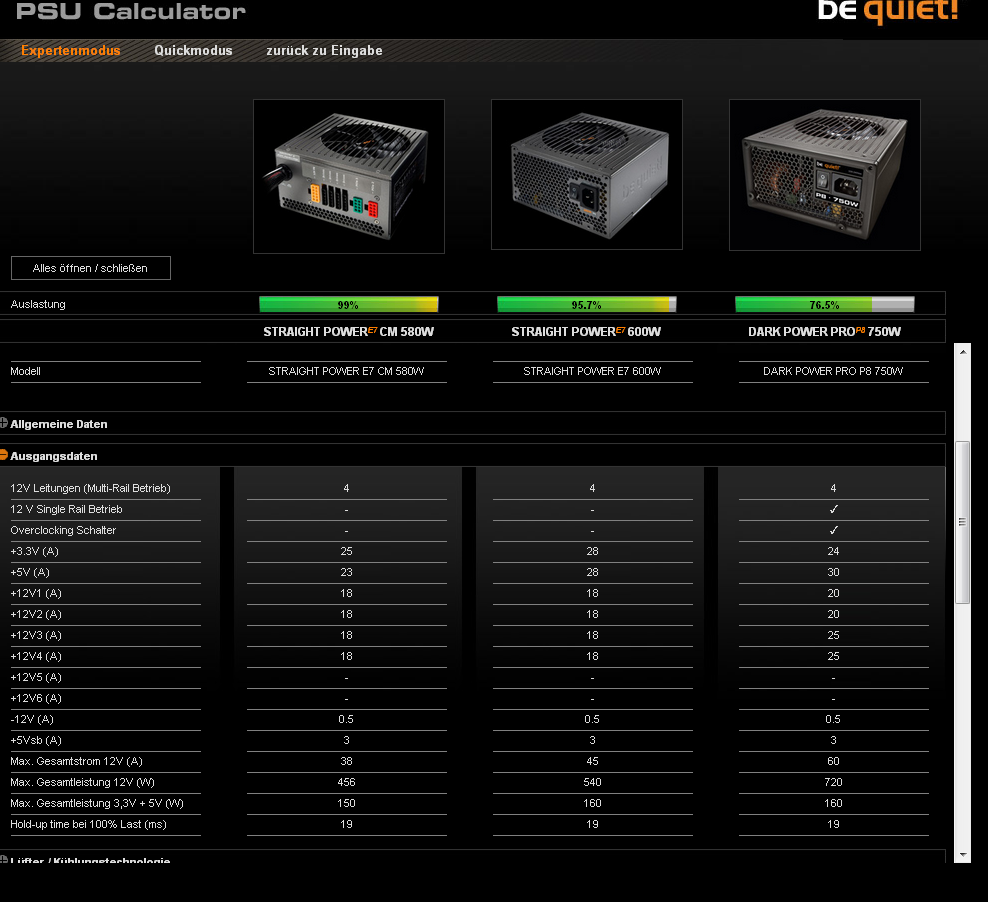
Task: Click Modell value DARK POWER PRO P8 750W
Action: point(833,372)
